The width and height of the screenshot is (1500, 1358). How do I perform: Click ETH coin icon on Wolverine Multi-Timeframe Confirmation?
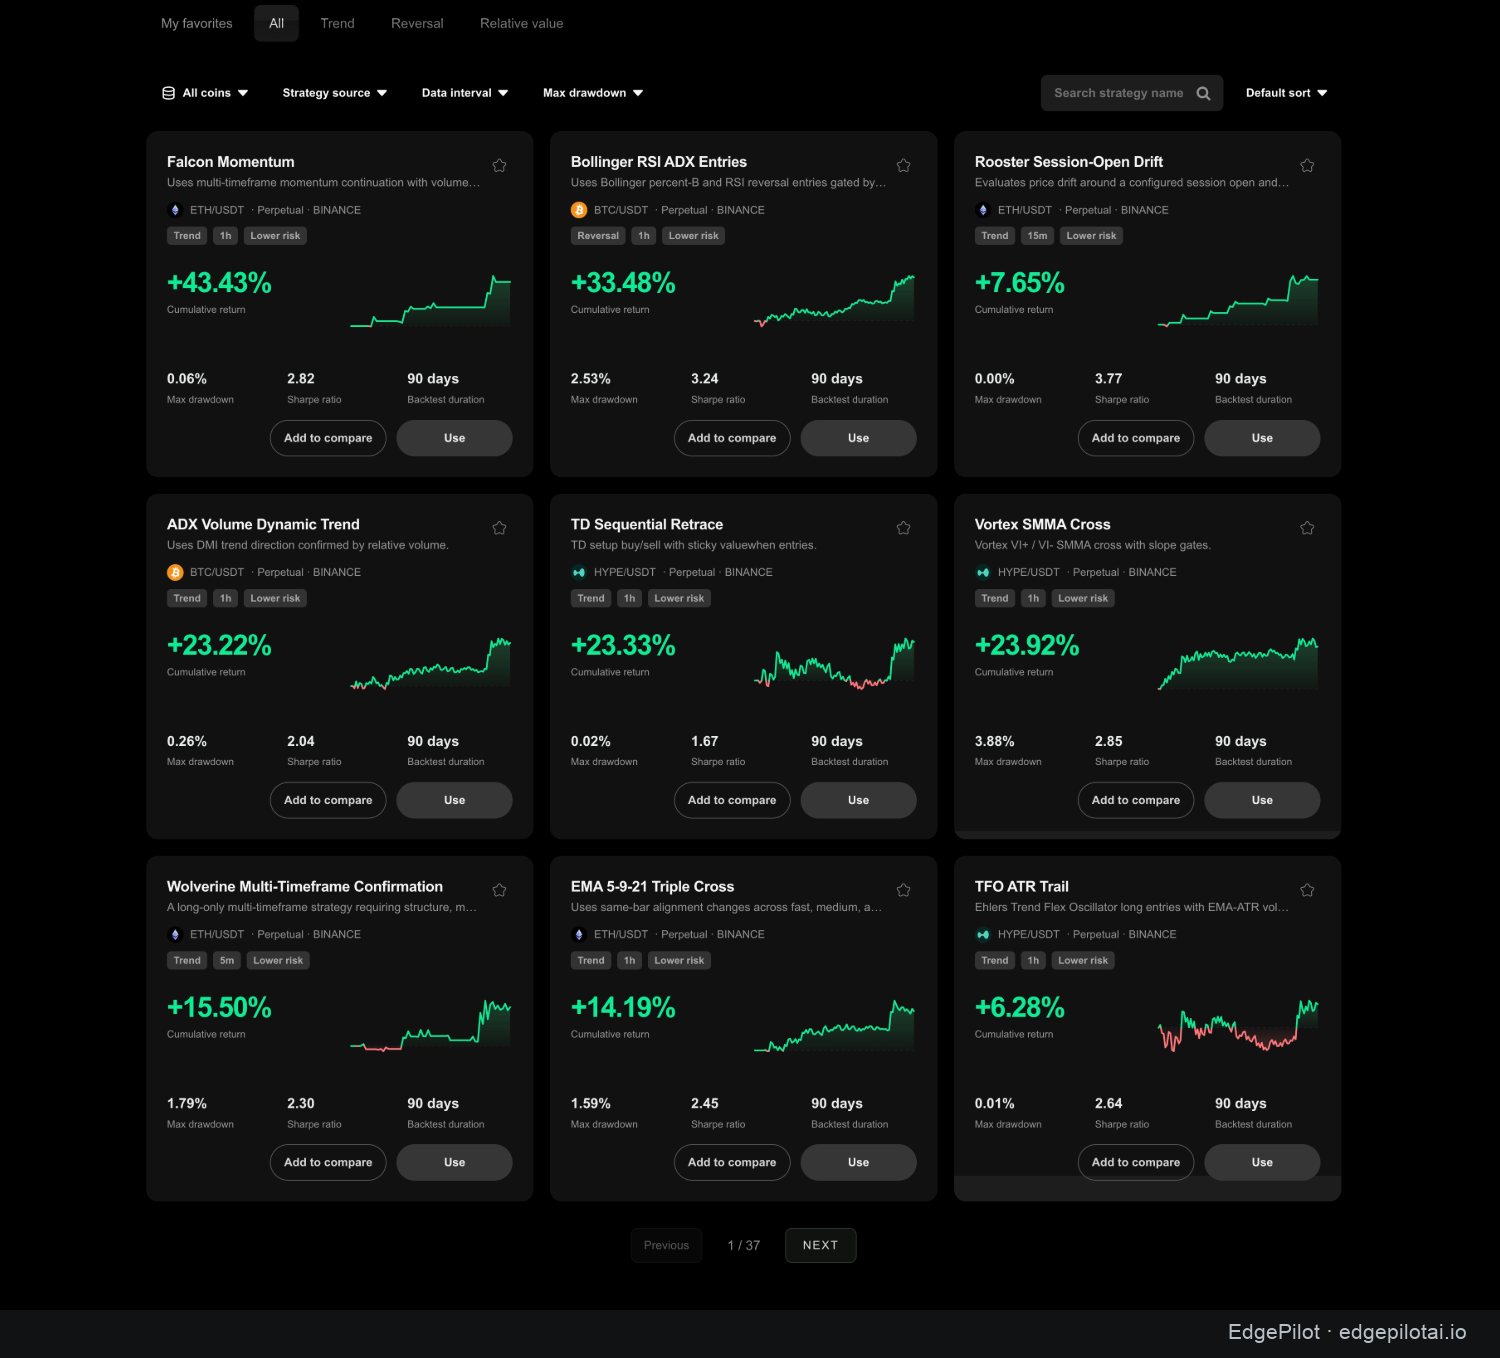click(x=175, y=934)
